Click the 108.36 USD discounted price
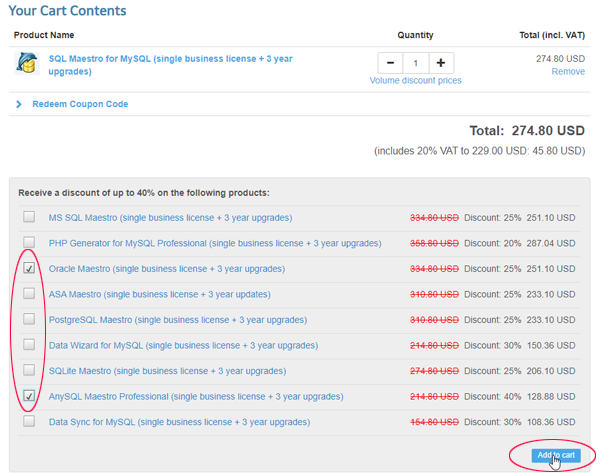The width and height of the screenshot is (600, 473). click(x=551, y=422)
